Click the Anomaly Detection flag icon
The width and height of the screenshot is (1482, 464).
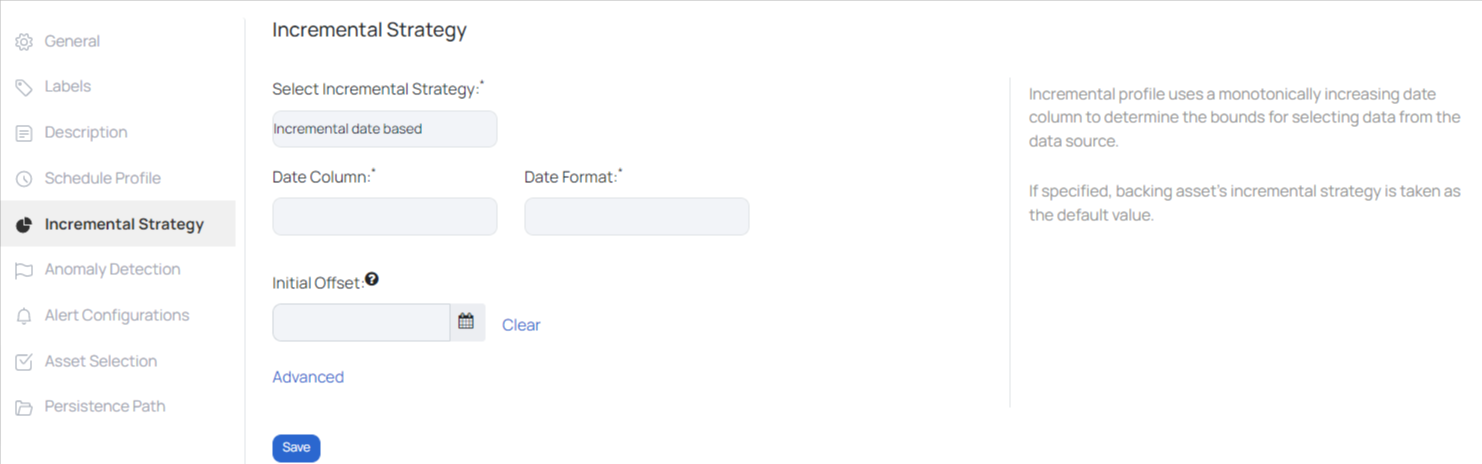coord(24,270)
